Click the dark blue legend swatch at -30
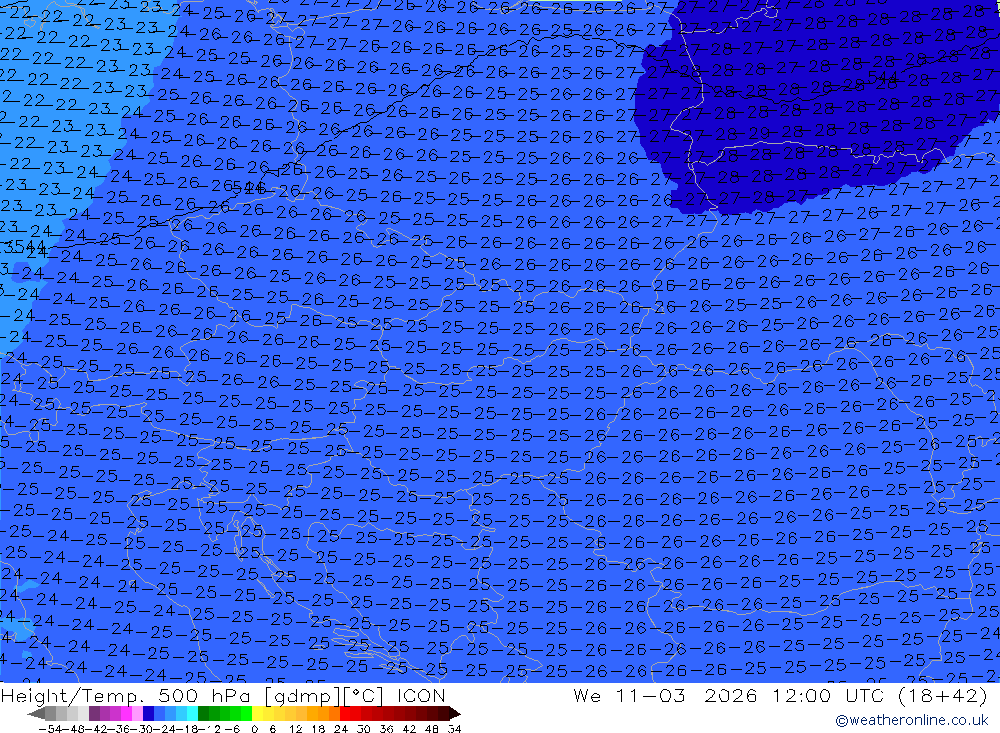Screen dimensions: 1000x733 coord(149,713)
